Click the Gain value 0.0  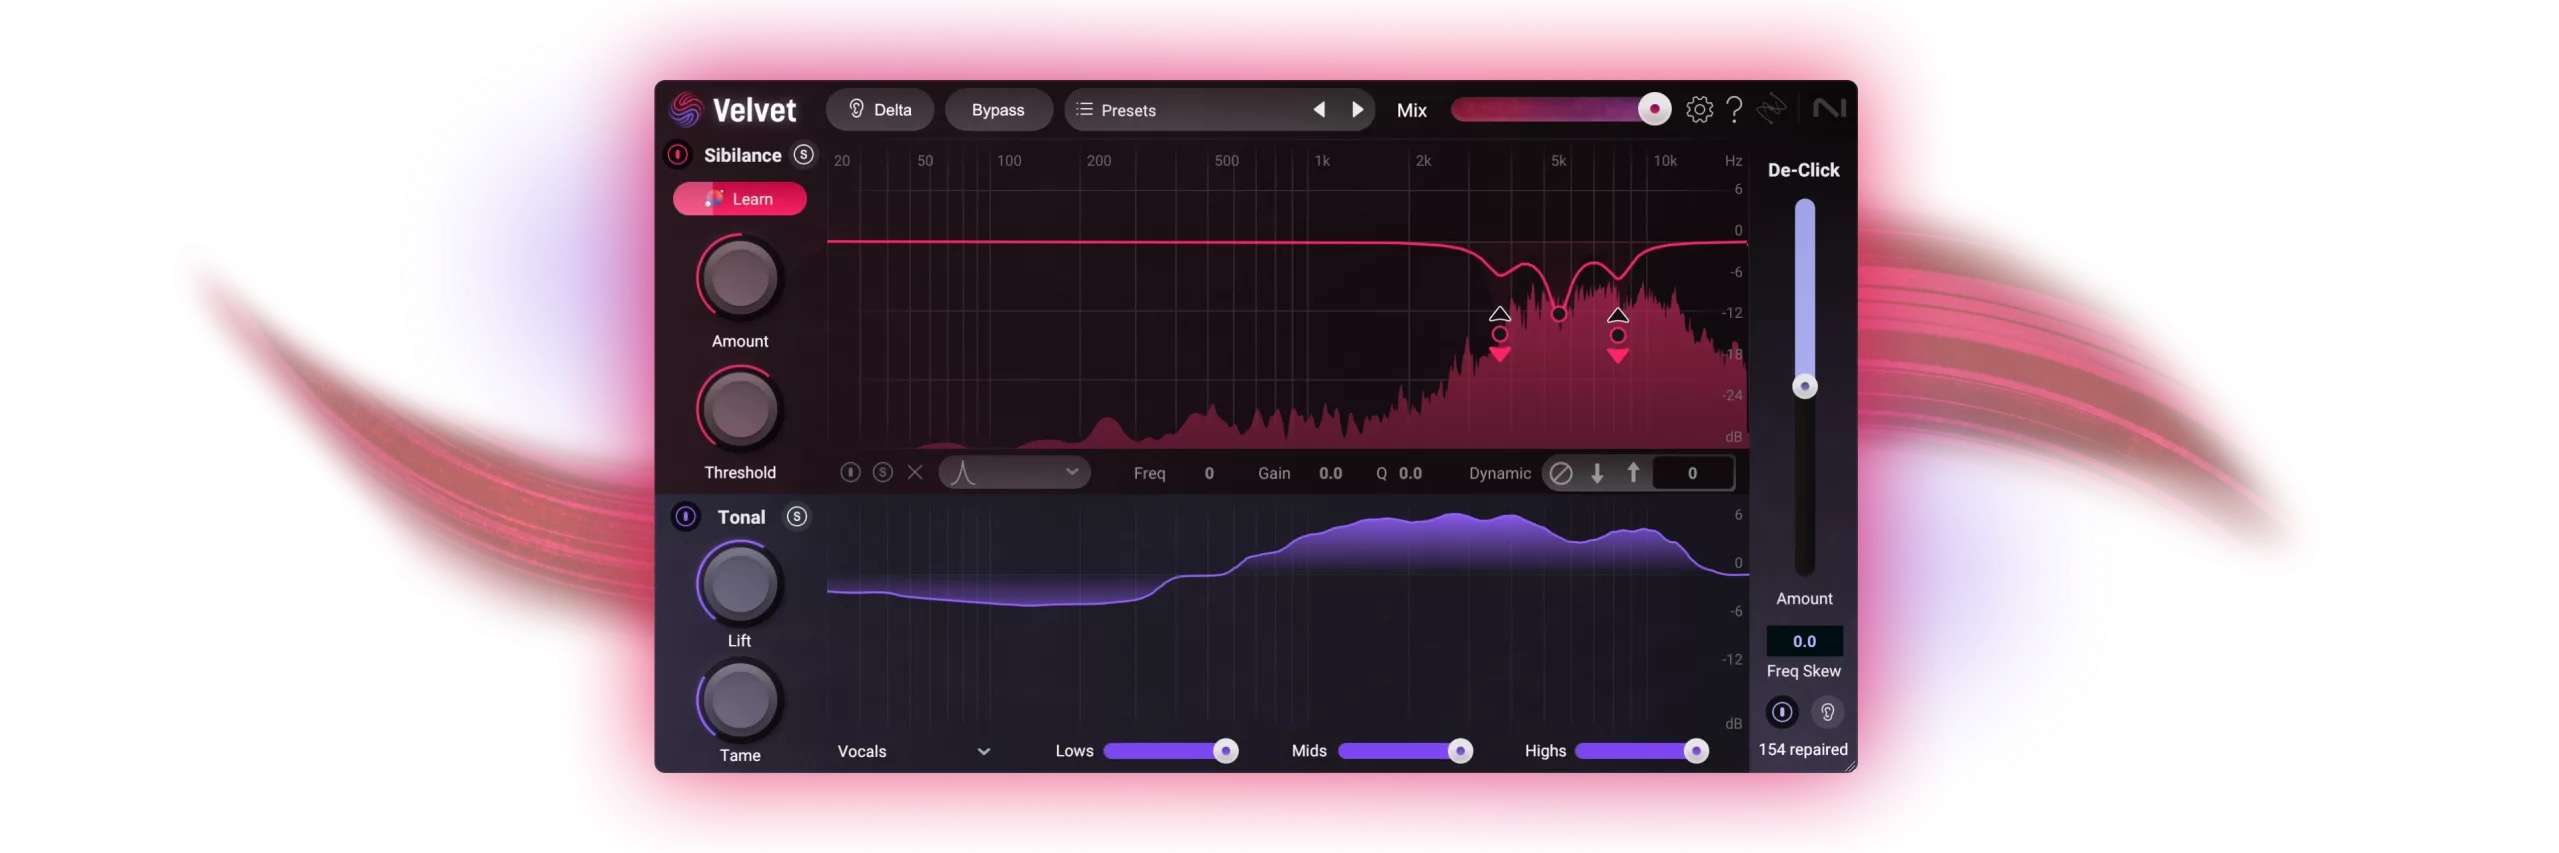tap(1329, 473)
